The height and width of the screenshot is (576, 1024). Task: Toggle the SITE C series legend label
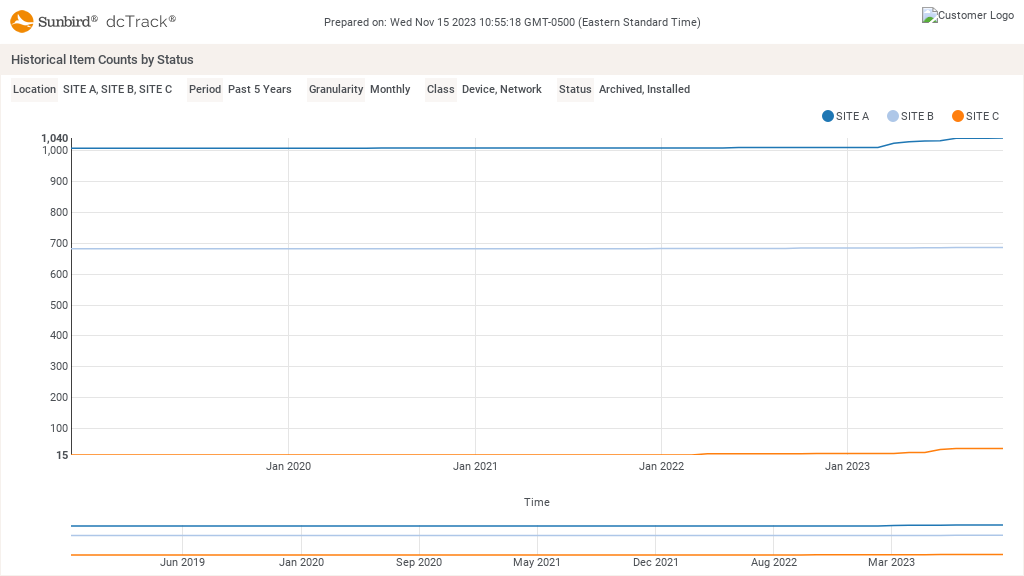tap(982, 116)
